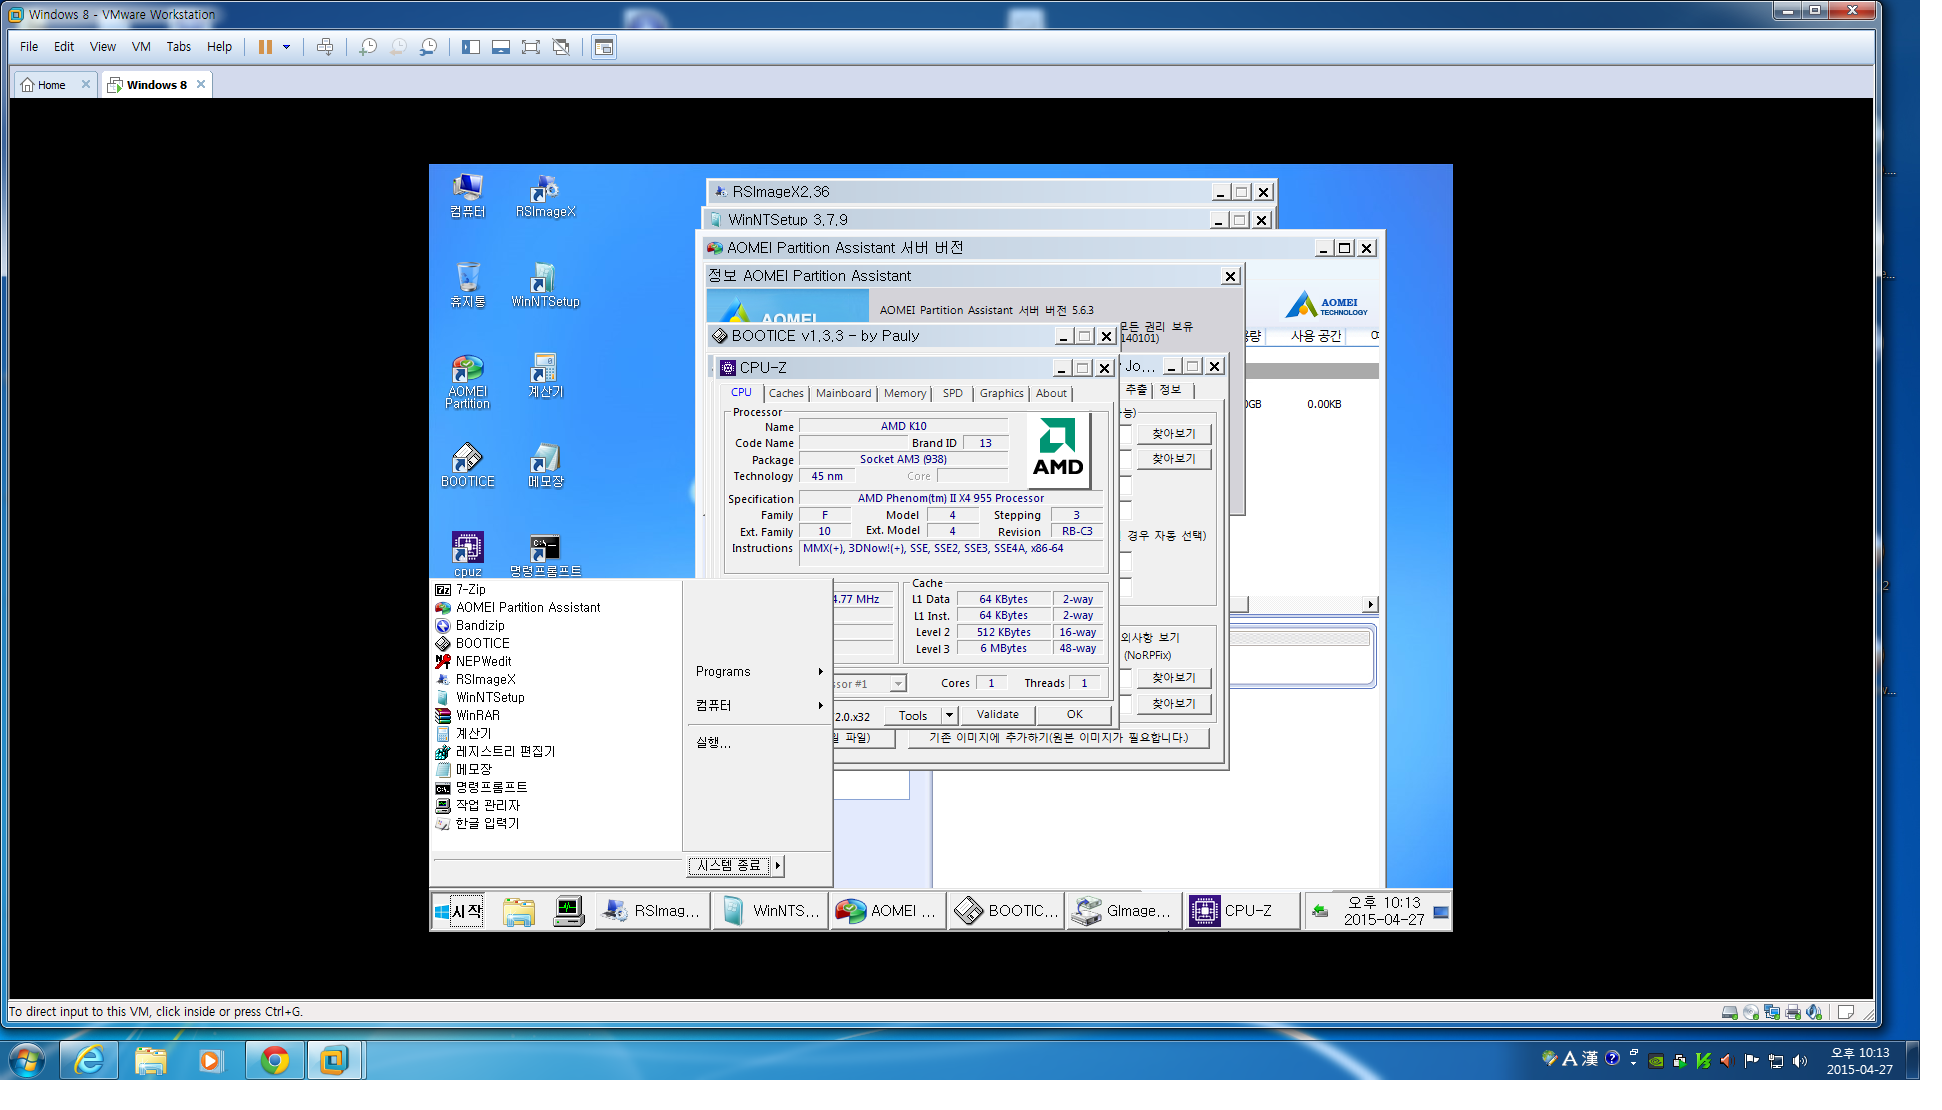Screen dimensions: 1942x1110
Task: Open the cpuz desktop shortcut
Action: (x=467, y=555)
